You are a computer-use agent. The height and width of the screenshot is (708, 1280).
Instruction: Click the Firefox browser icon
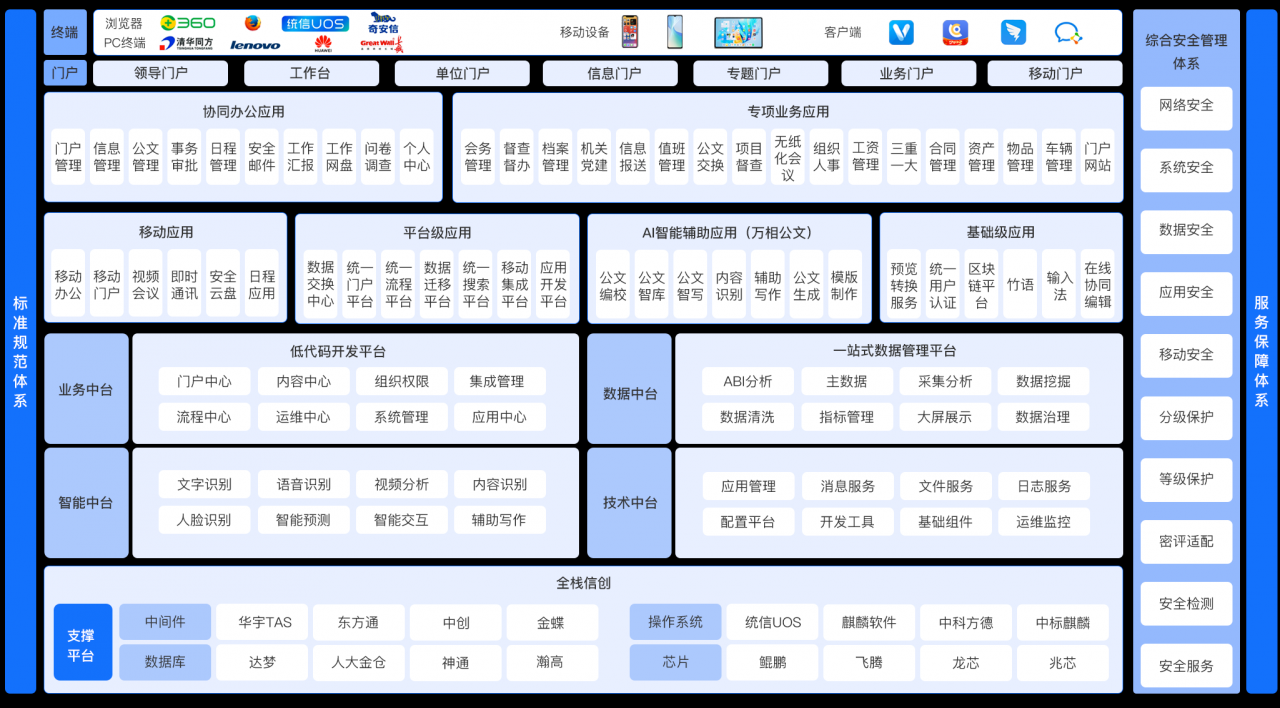point(253,23)
